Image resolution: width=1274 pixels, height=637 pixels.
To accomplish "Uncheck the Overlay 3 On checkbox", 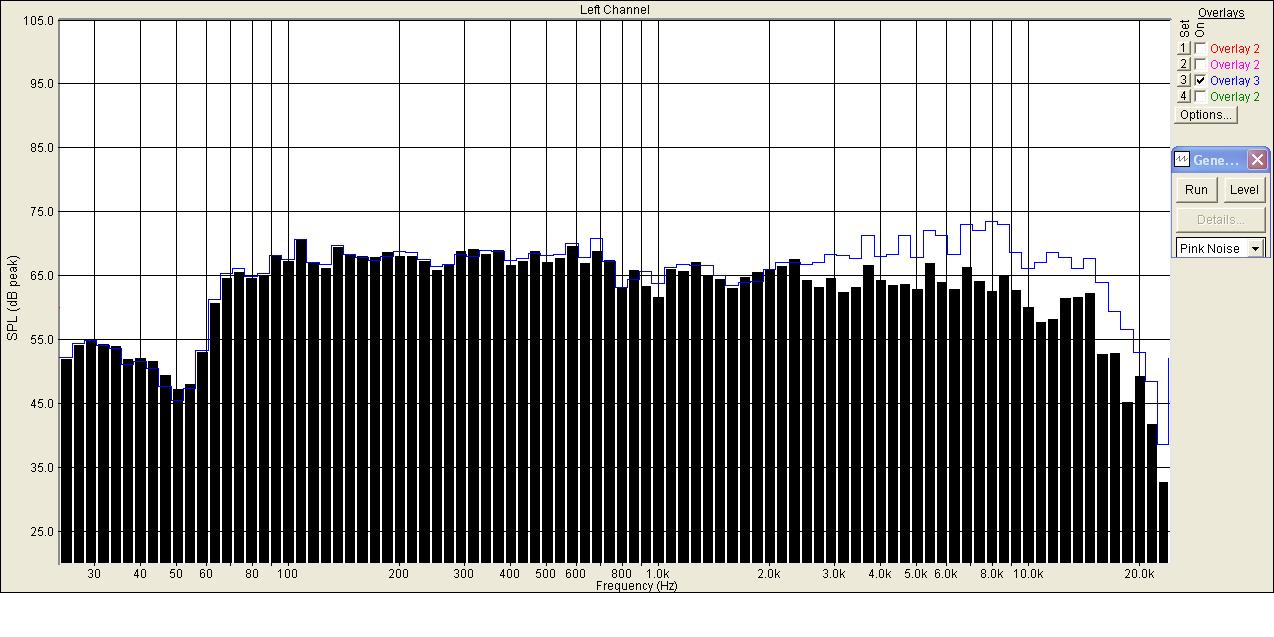I will tap(1200, 81).
